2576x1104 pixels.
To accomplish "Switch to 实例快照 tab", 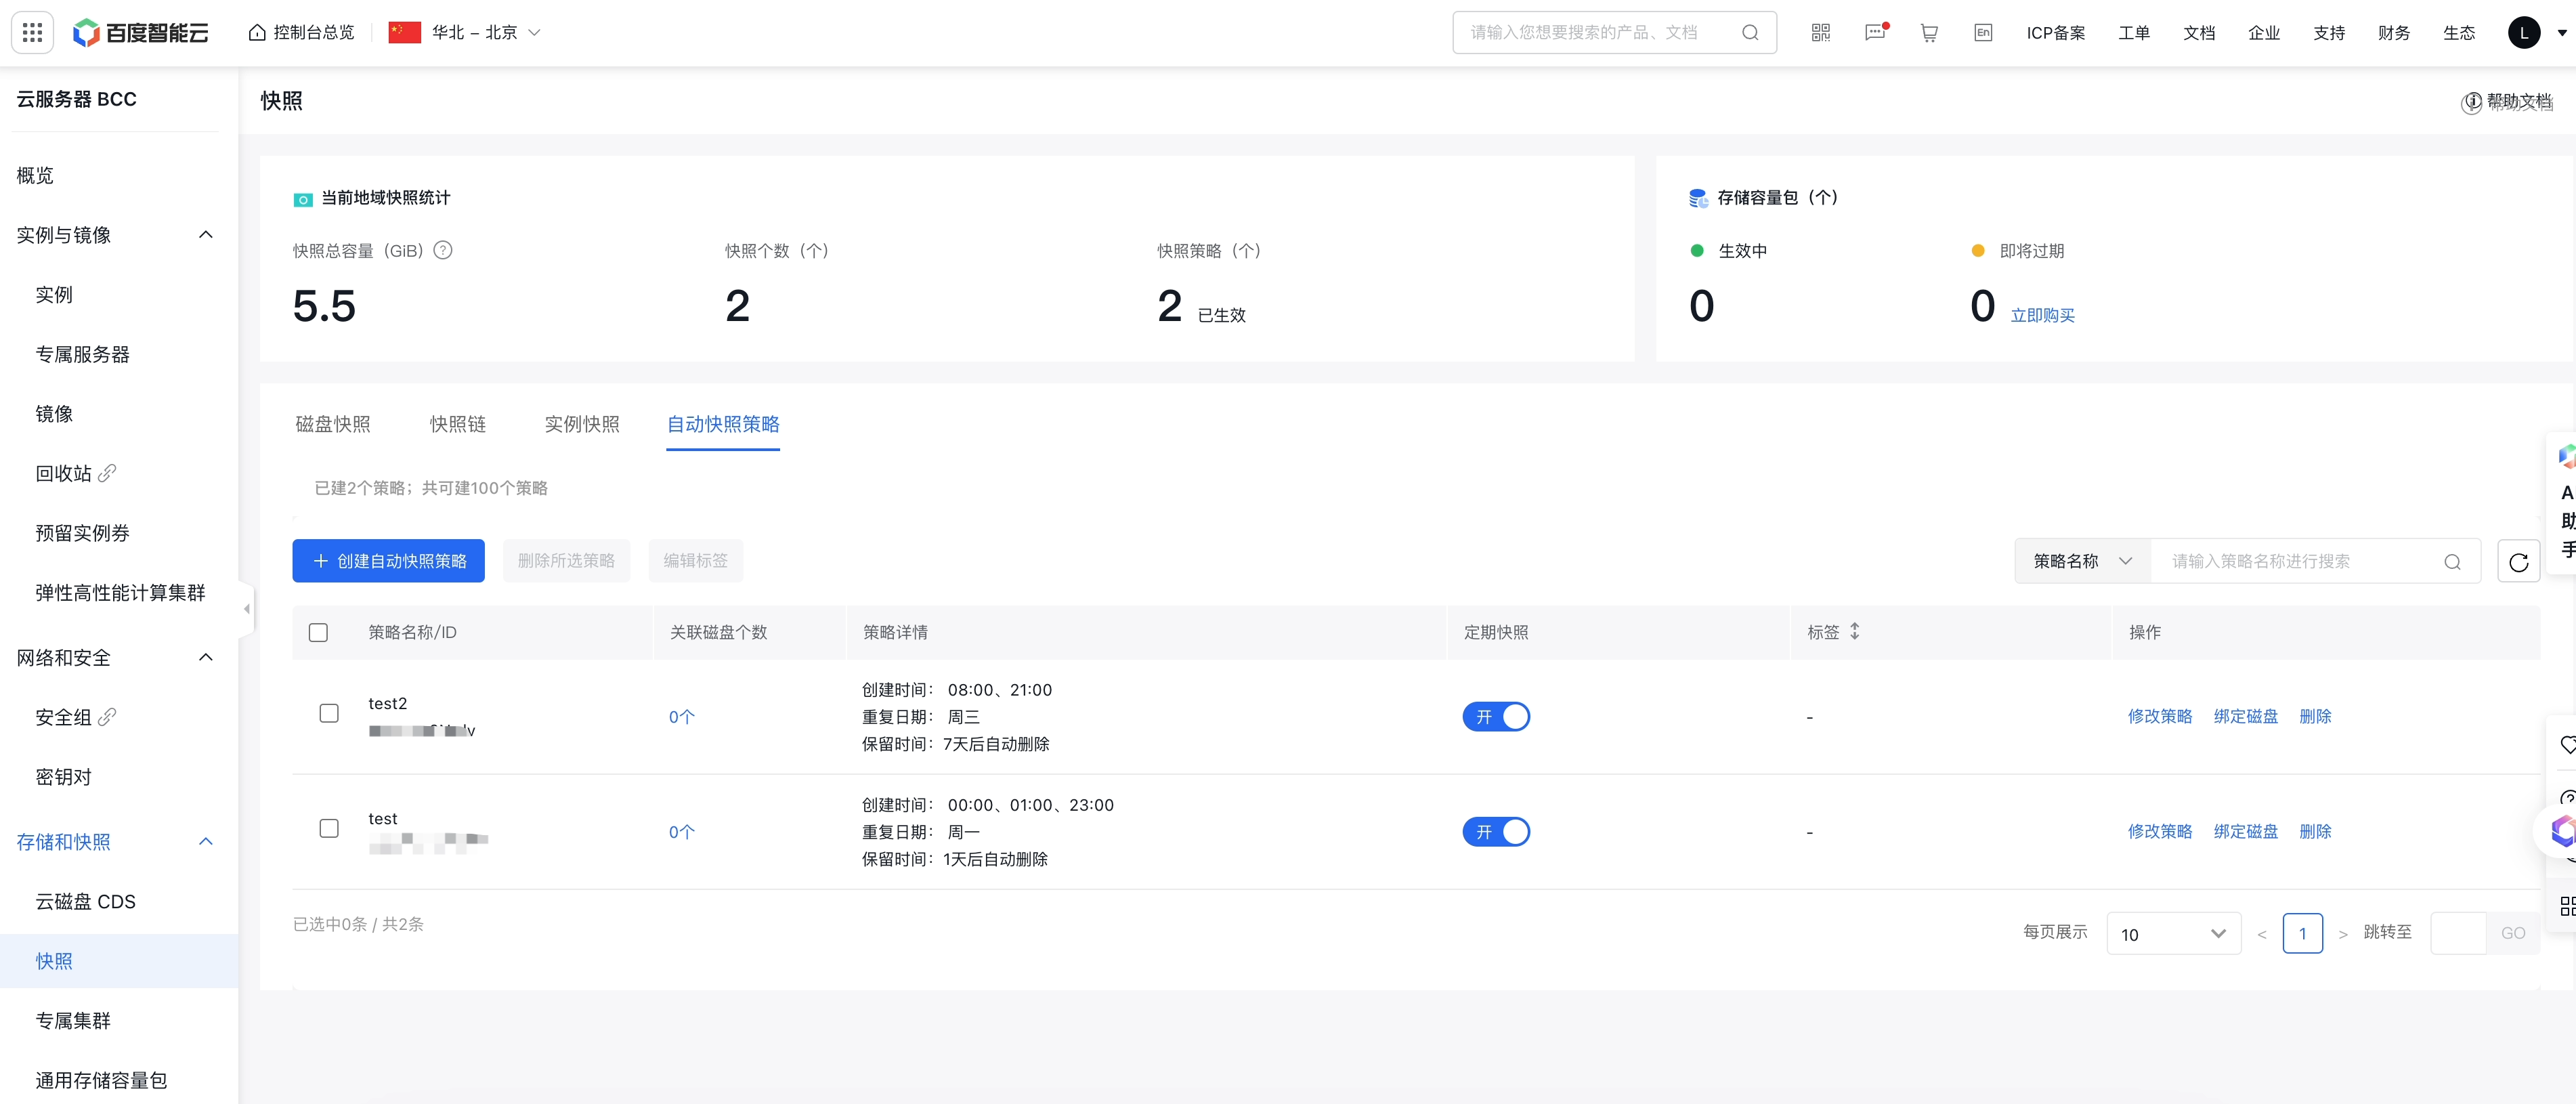I will tap(582, 424).
